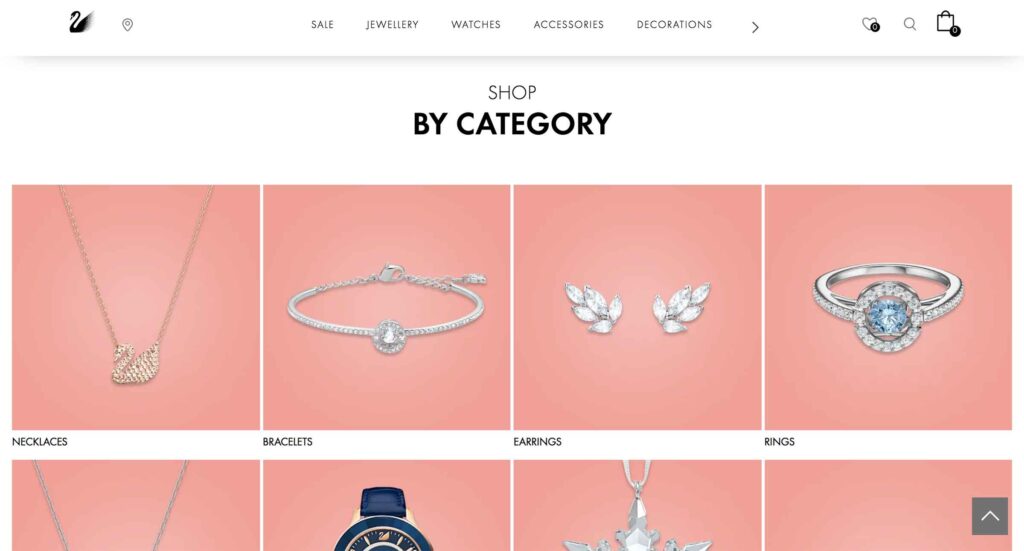Click the Swarovski swan logo
This screenshot has width=1024, height=551.
[x=82, y=22]
